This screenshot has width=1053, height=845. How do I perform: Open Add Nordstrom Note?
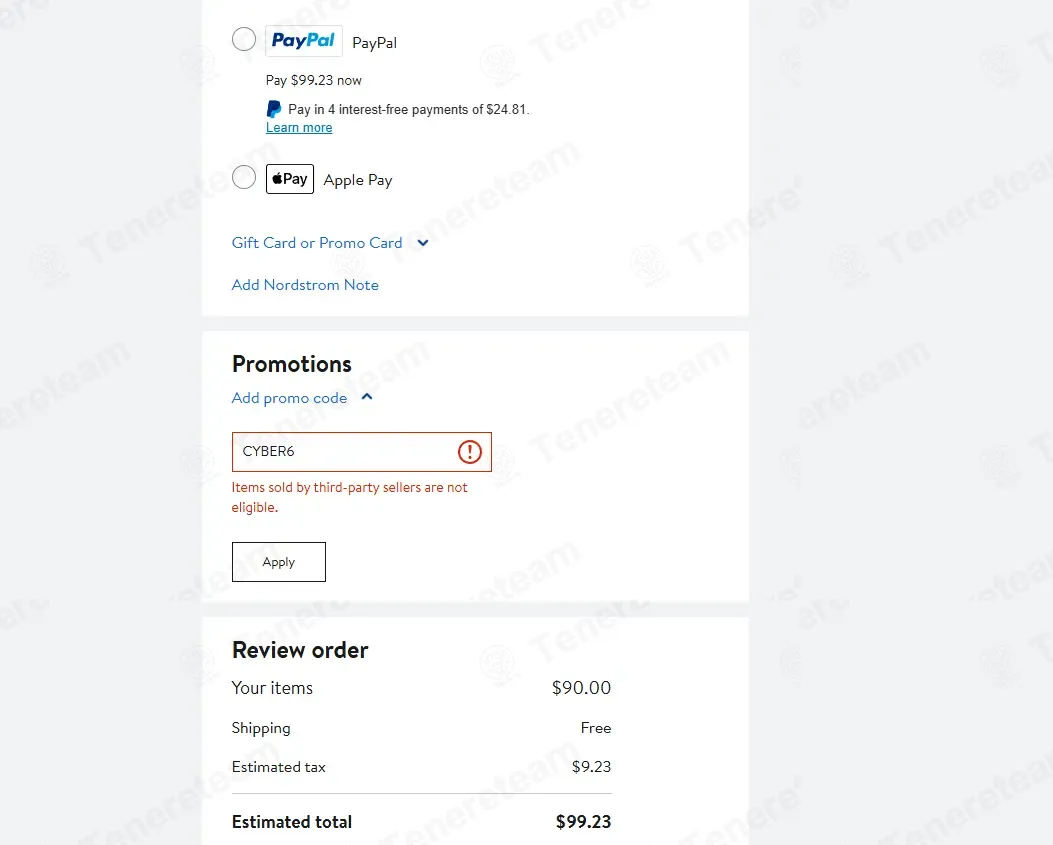point(305,285)
